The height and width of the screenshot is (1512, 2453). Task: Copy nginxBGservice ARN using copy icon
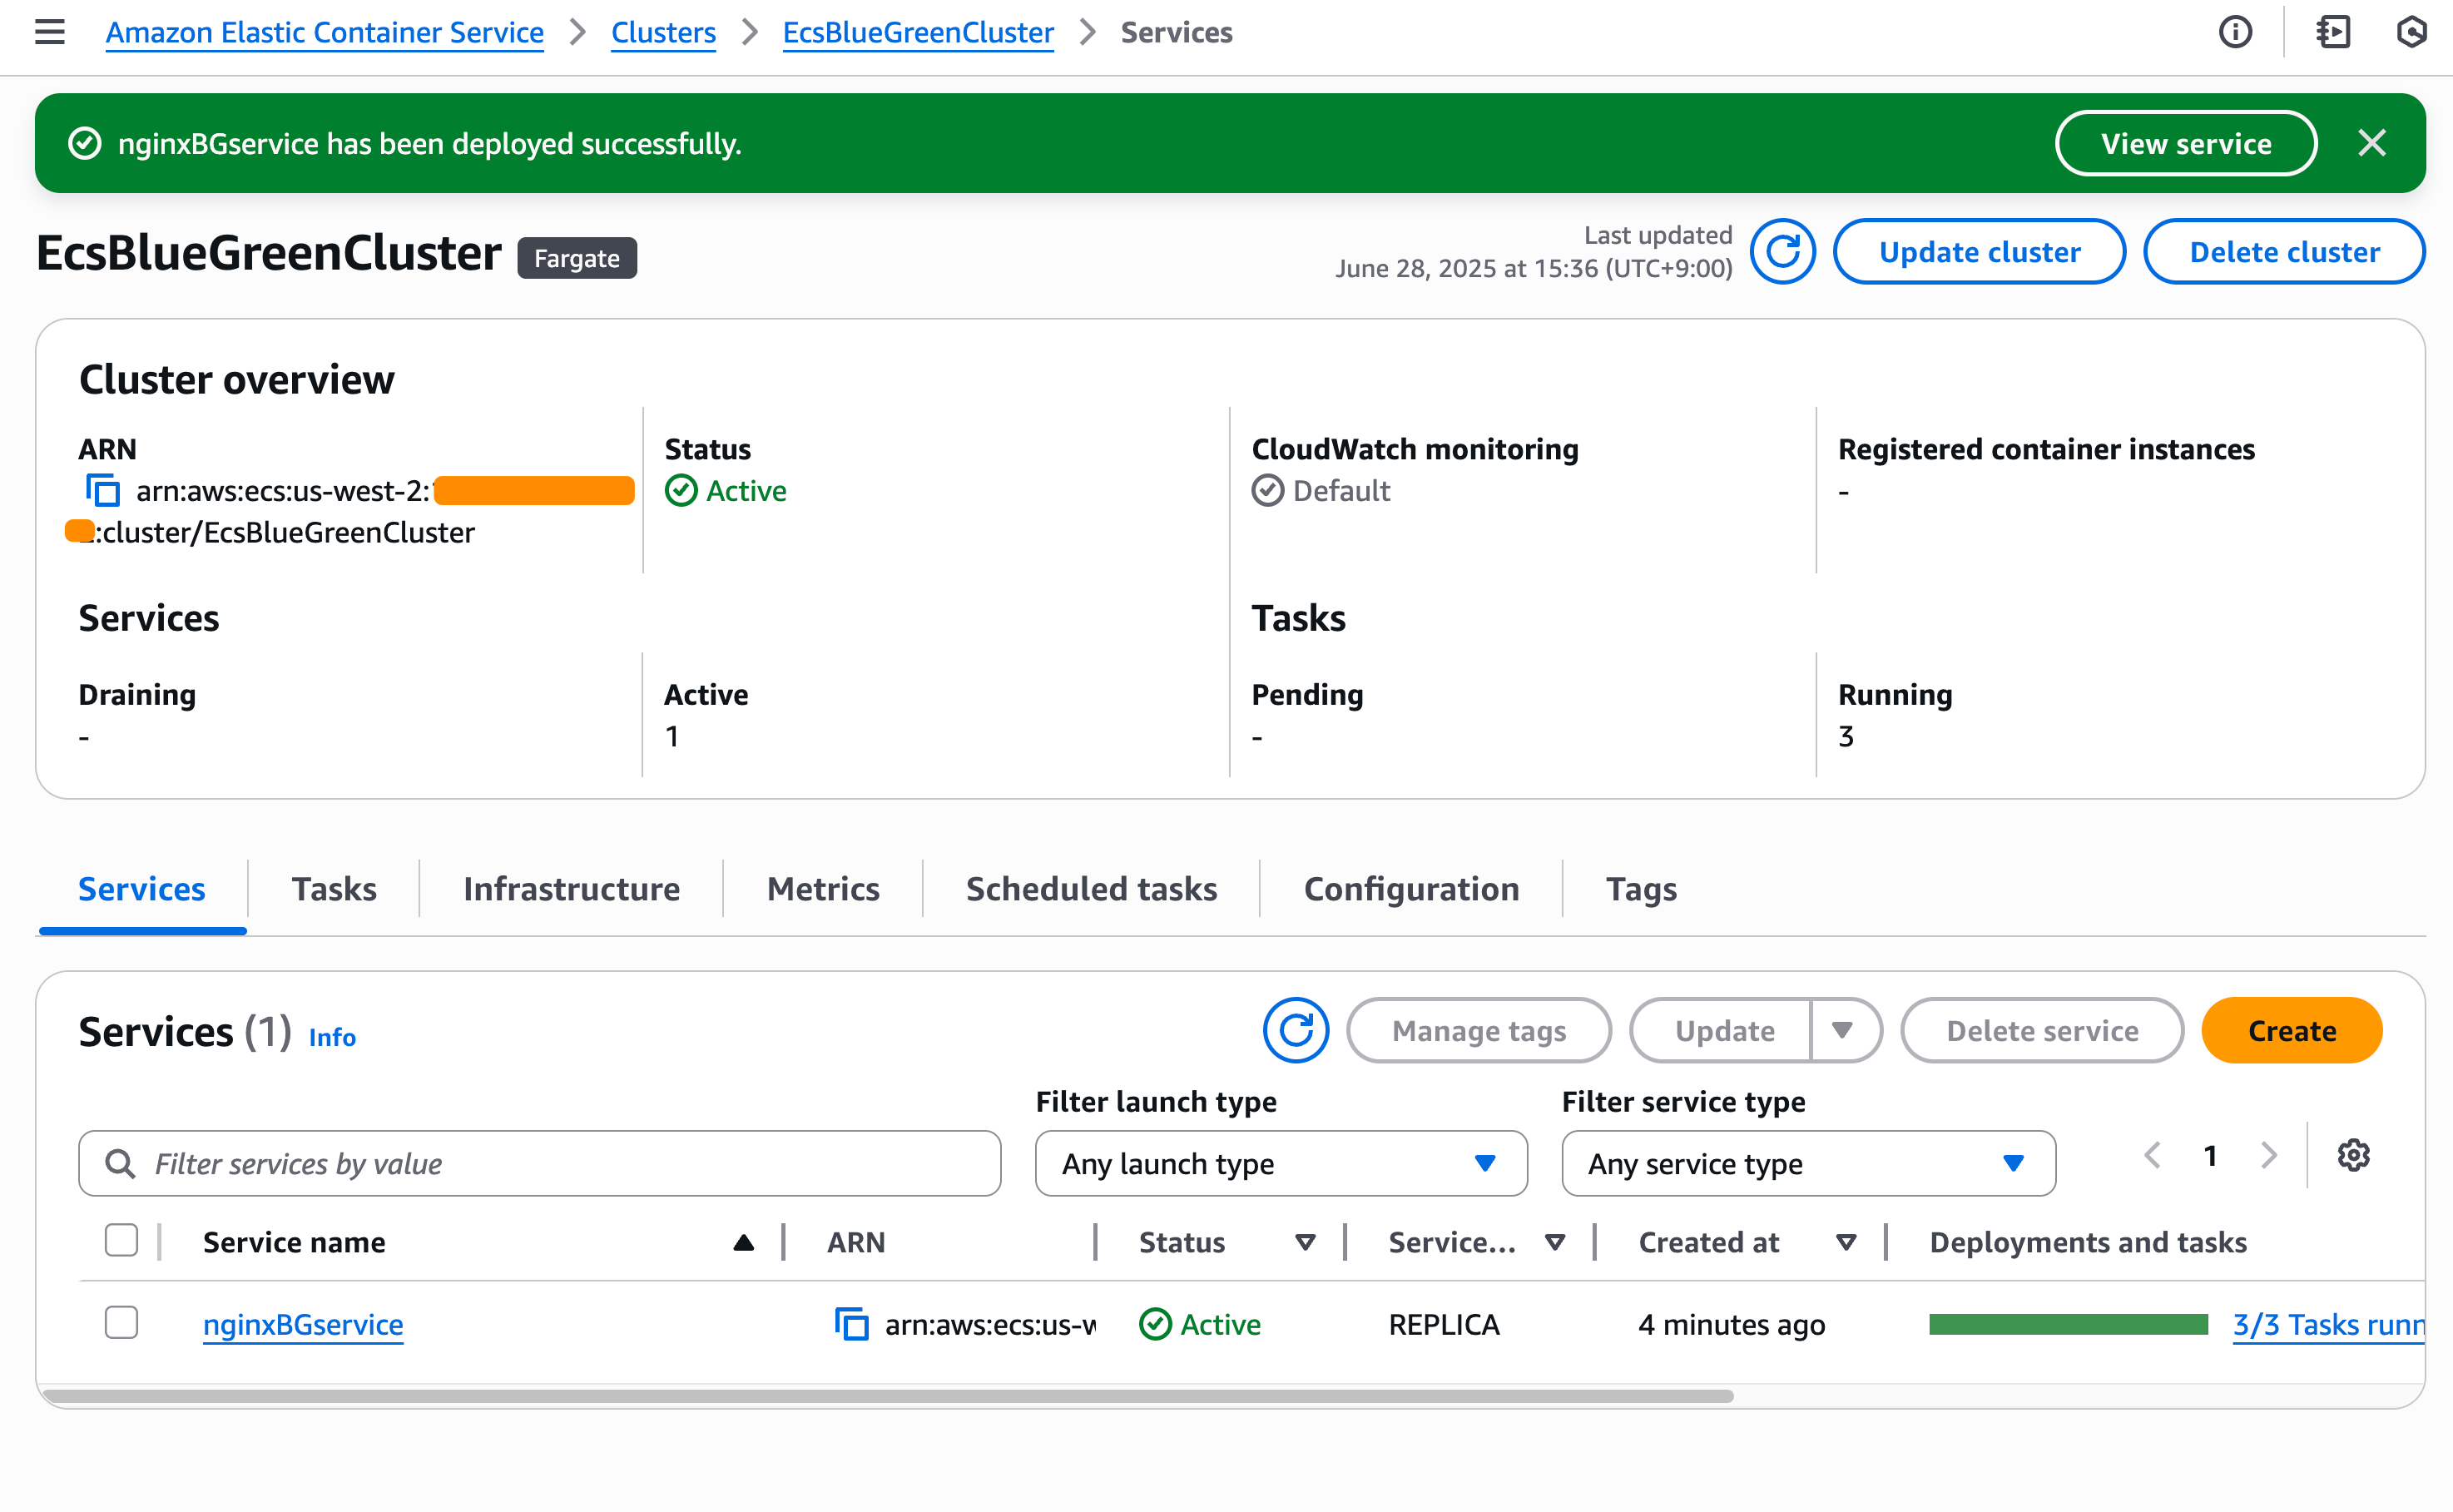851,1325
